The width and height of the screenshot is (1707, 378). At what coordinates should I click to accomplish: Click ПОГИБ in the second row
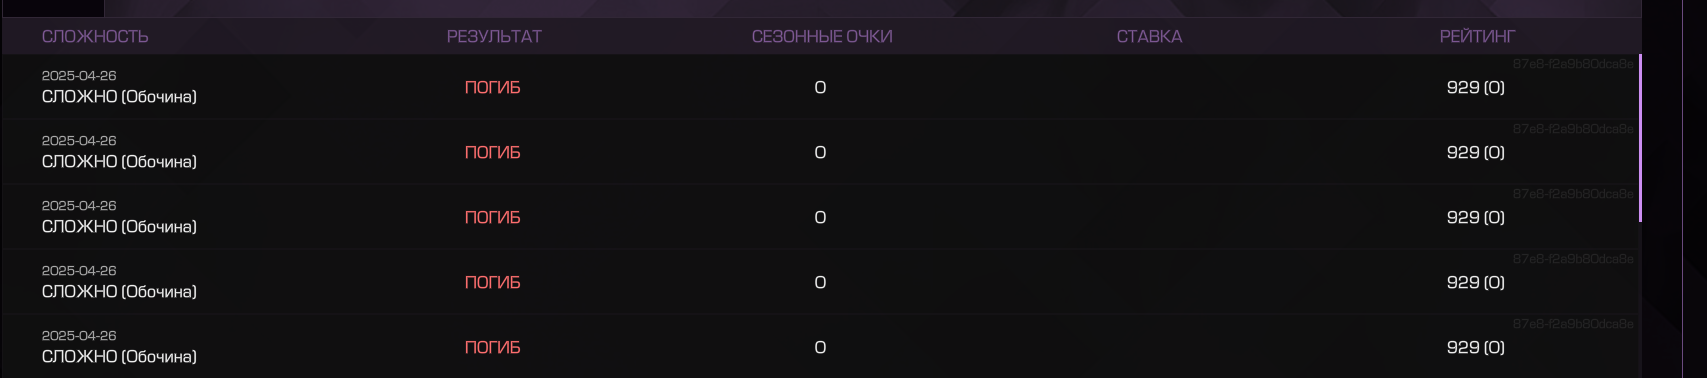[493, 153]
